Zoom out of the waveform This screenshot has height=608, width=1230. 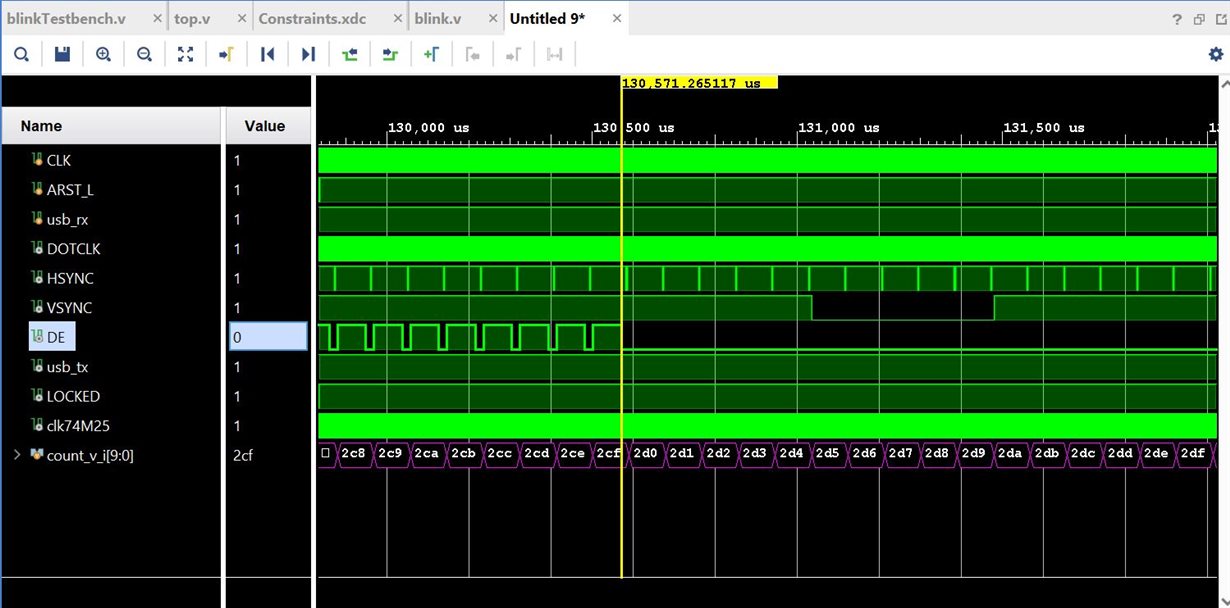pyautogui.click(x=144, y=55)
